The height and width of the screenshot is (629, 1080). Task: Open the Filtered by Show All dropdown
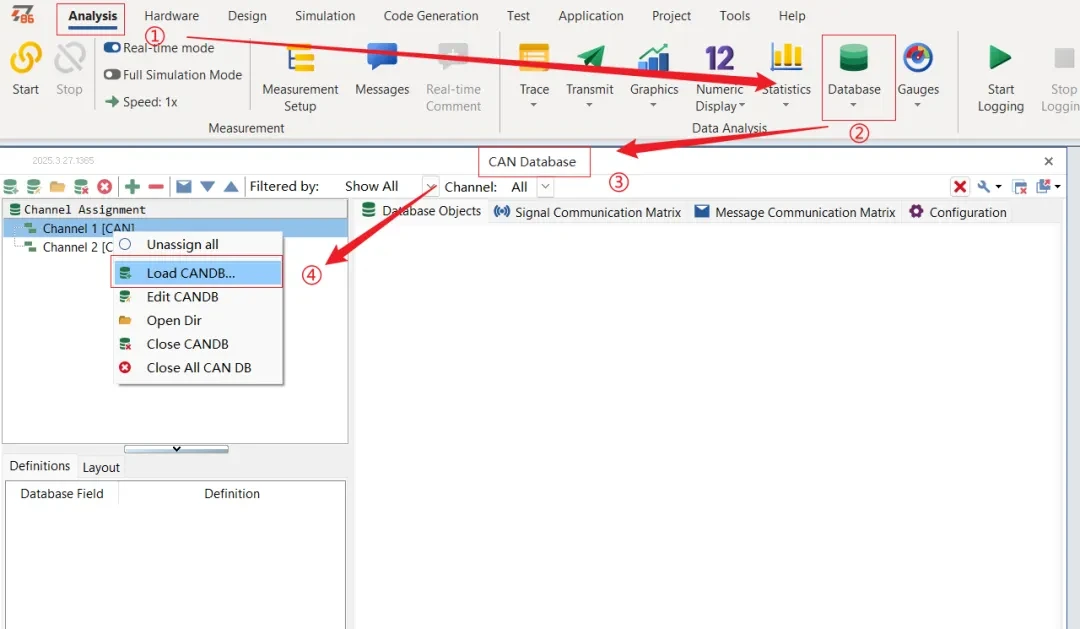tap(430, 187)
